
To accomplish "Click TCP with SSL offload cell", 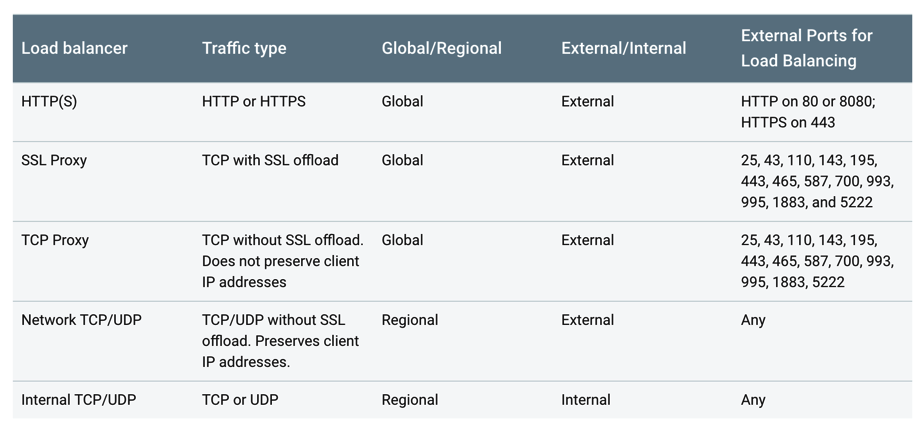I will (270, 160).
